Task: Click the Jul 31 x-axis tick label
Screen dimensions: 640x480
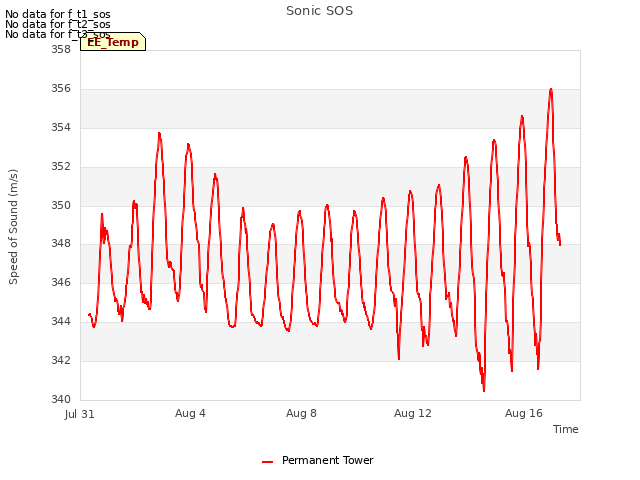Action: point(80,414)
